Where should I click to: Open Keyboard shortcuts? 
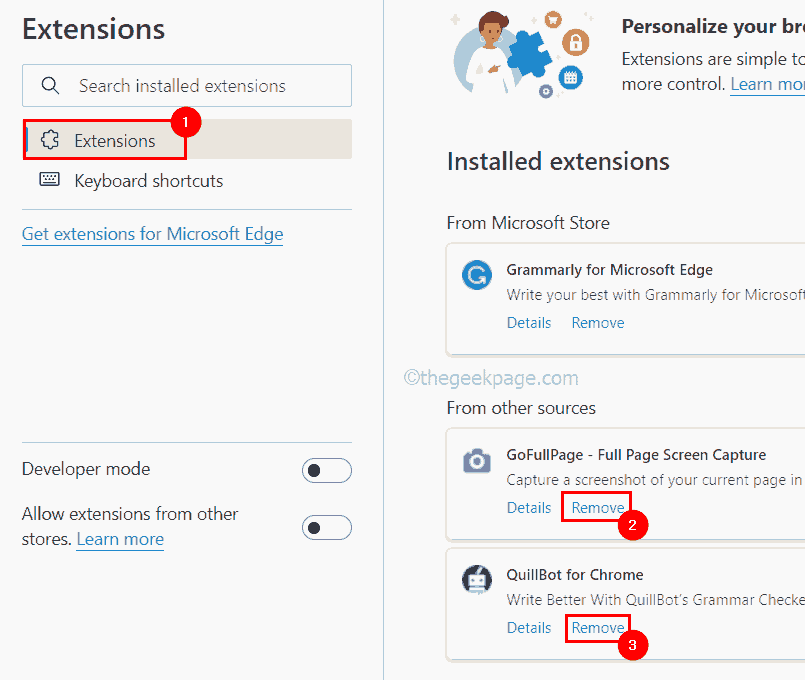pos(147,180)
